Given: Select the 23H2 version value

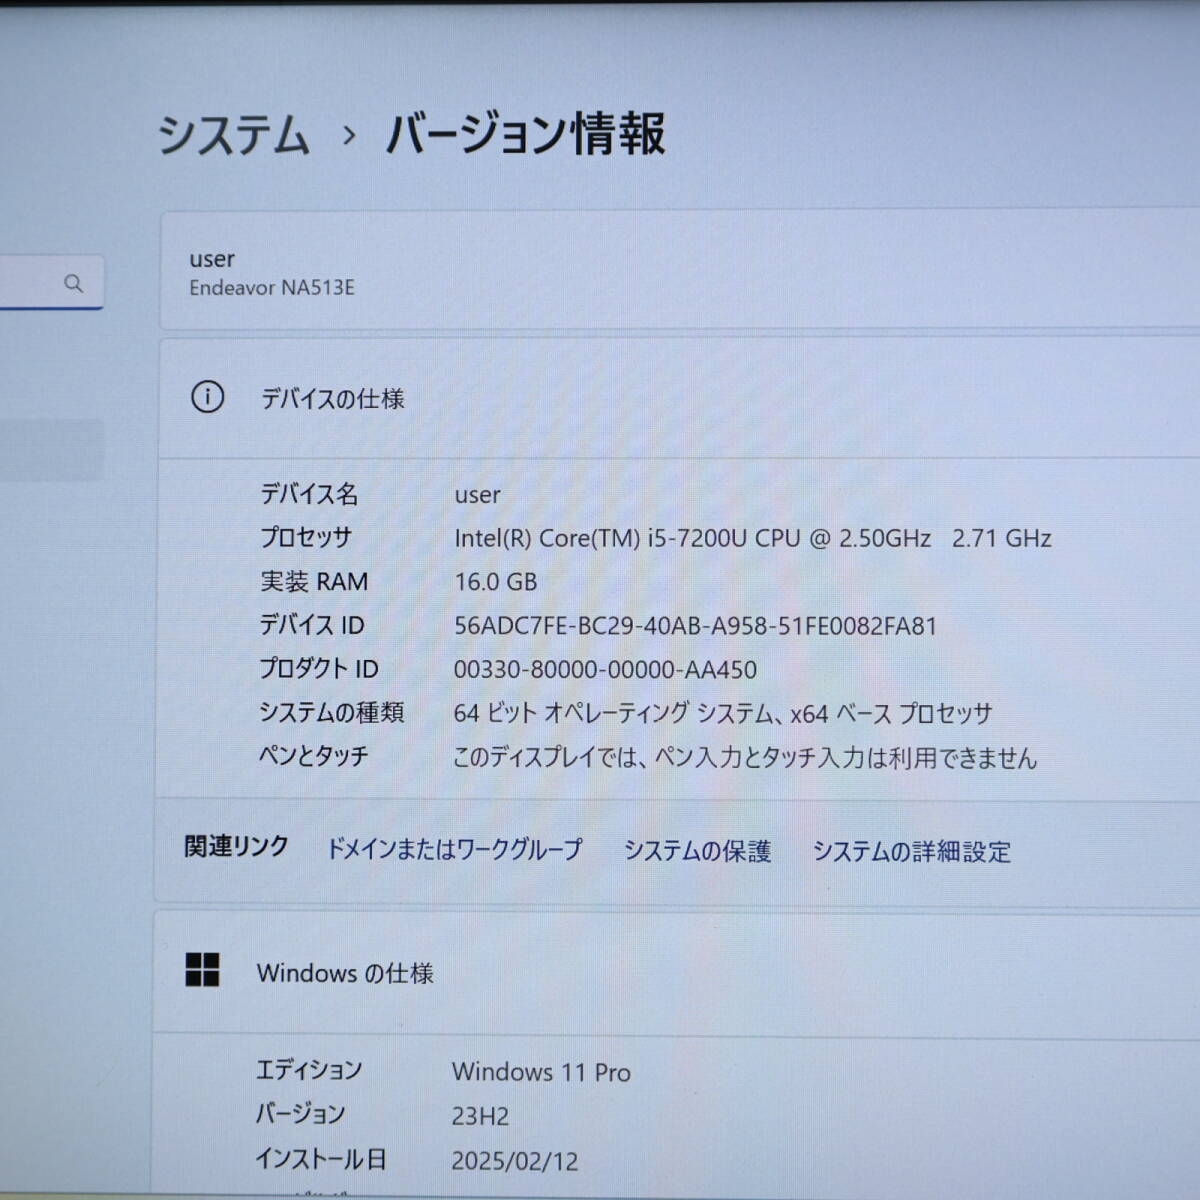Looking at the screenshot, I should [480, 1116].
